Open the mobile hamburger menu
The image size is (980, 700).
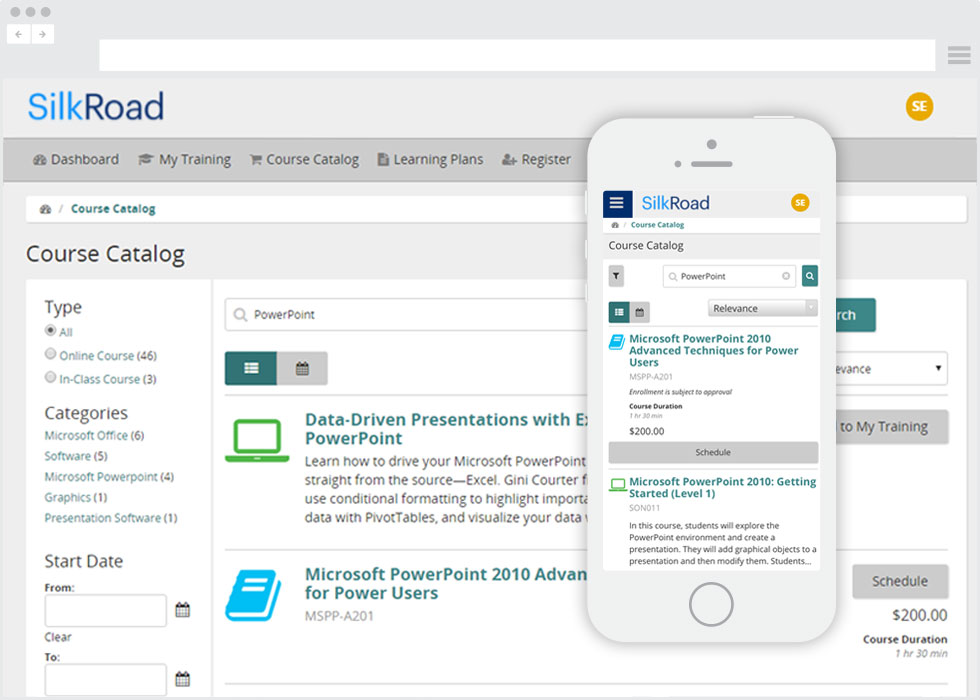pyautogui.click(x=617, y=203)
